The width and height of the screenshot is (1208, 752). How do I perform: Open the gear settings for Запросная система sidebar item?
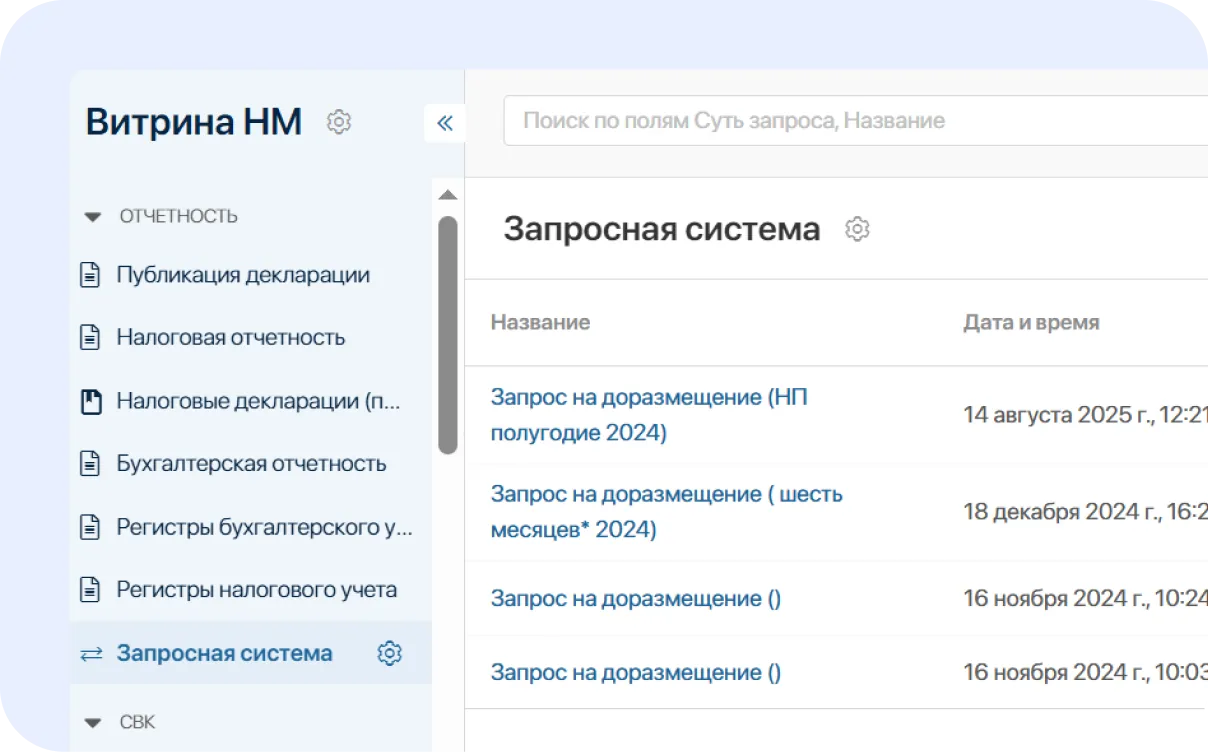point(390,653)
